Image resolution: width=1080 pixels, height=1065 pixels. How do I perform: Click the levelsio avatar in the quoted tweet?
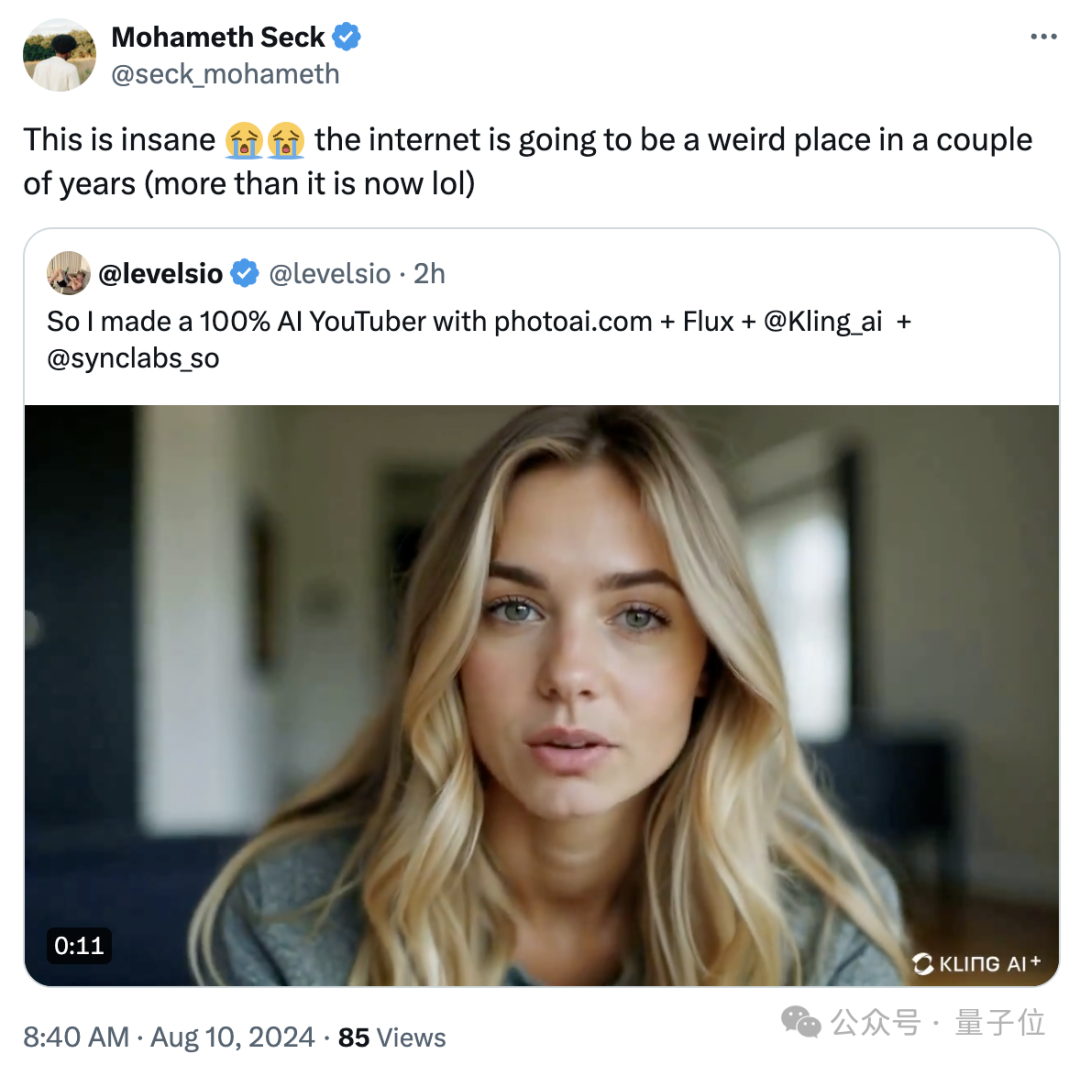69,273
